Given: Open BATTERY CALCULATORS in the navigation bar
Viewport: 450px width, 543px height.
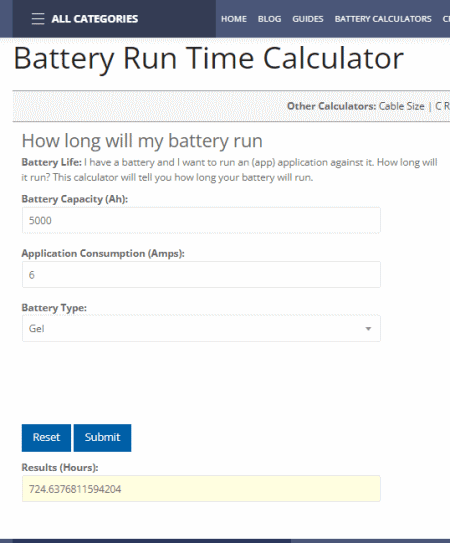Looking at the screenshot, I should [x=383, y=19].
